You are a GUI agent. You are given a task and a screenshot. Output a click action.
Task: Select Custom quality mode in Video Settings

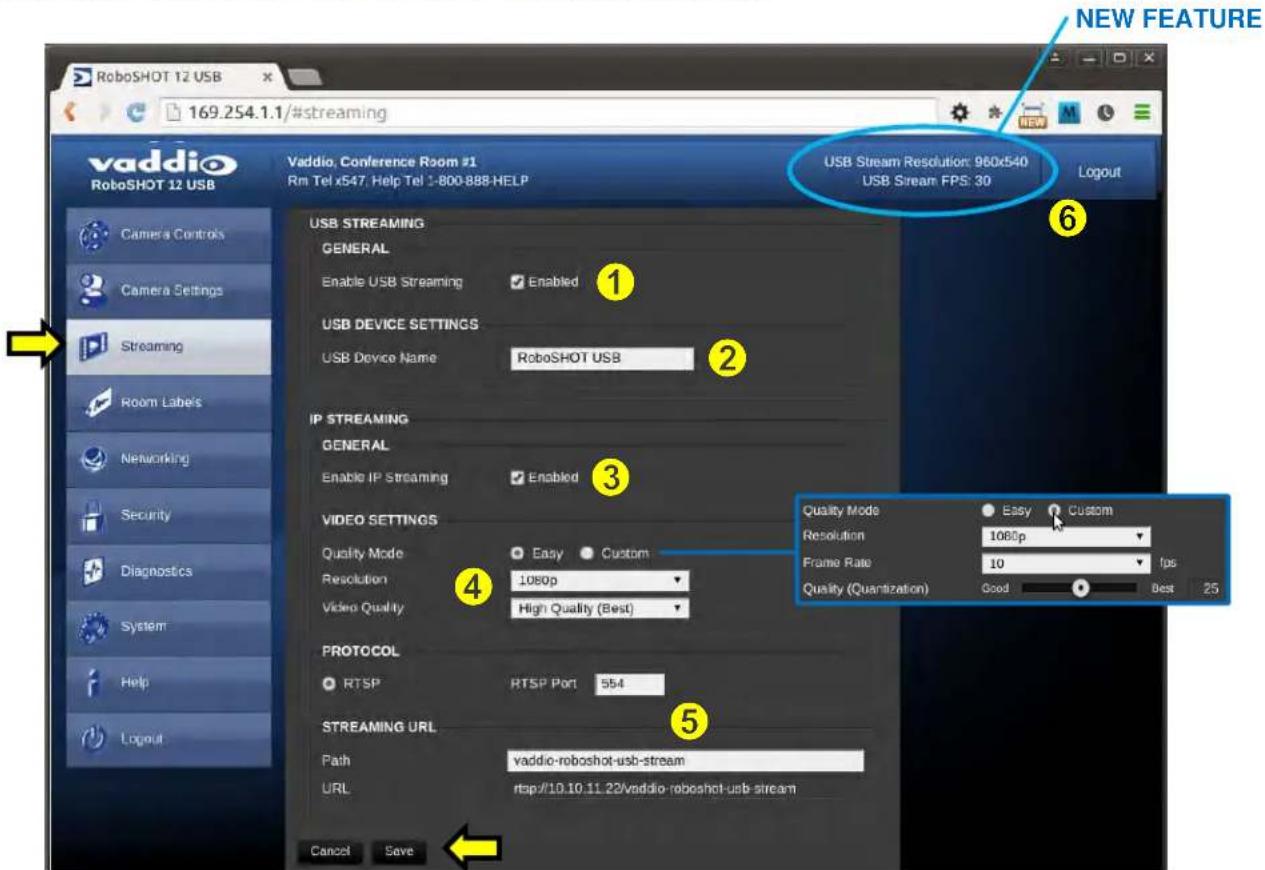(x=585, y=553)
